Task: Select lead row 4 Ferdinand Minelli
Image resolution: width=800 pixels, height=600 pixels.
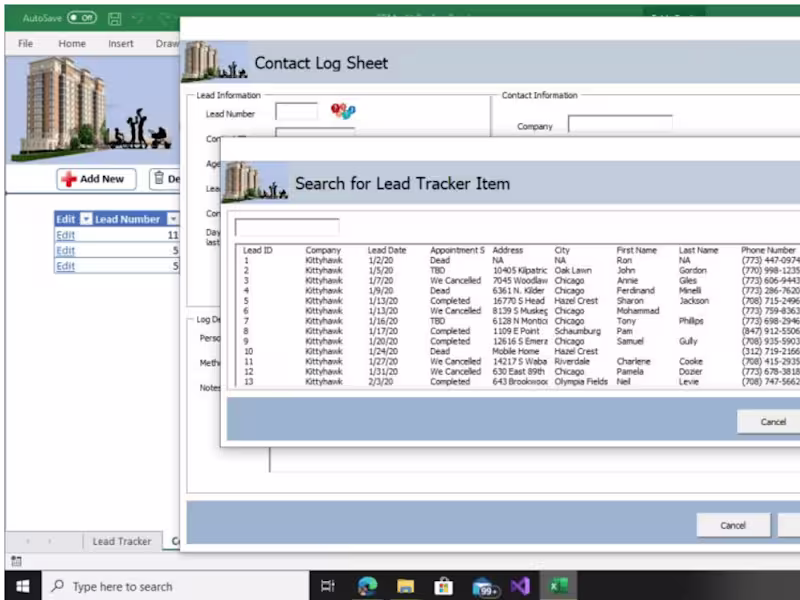Action: tap(518, 291)
